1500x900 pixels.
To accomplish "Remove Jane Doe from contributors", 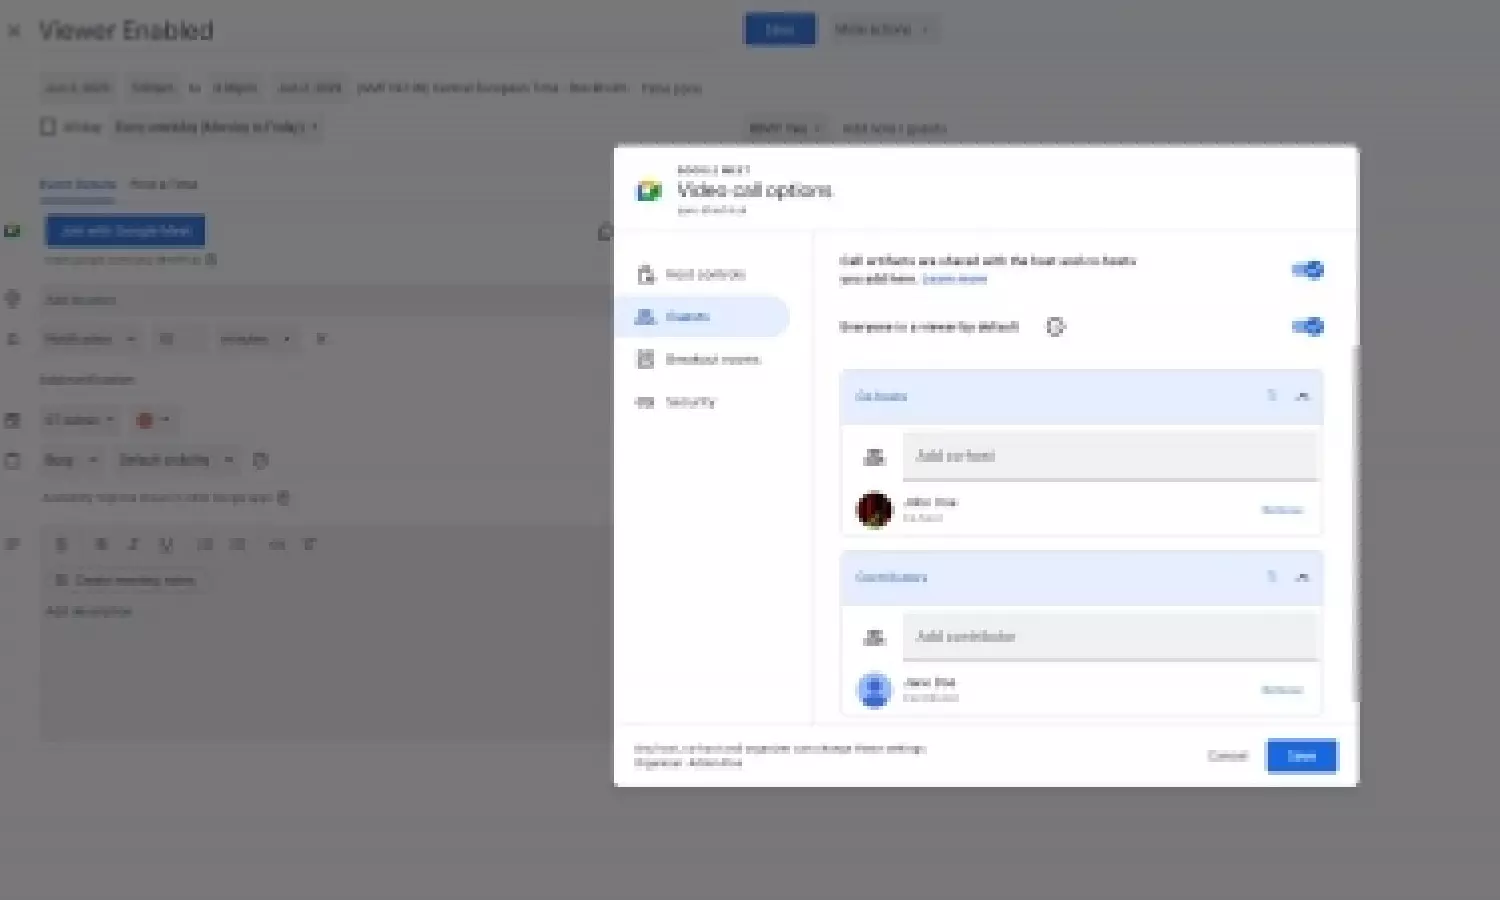I will coord(1282,690).
